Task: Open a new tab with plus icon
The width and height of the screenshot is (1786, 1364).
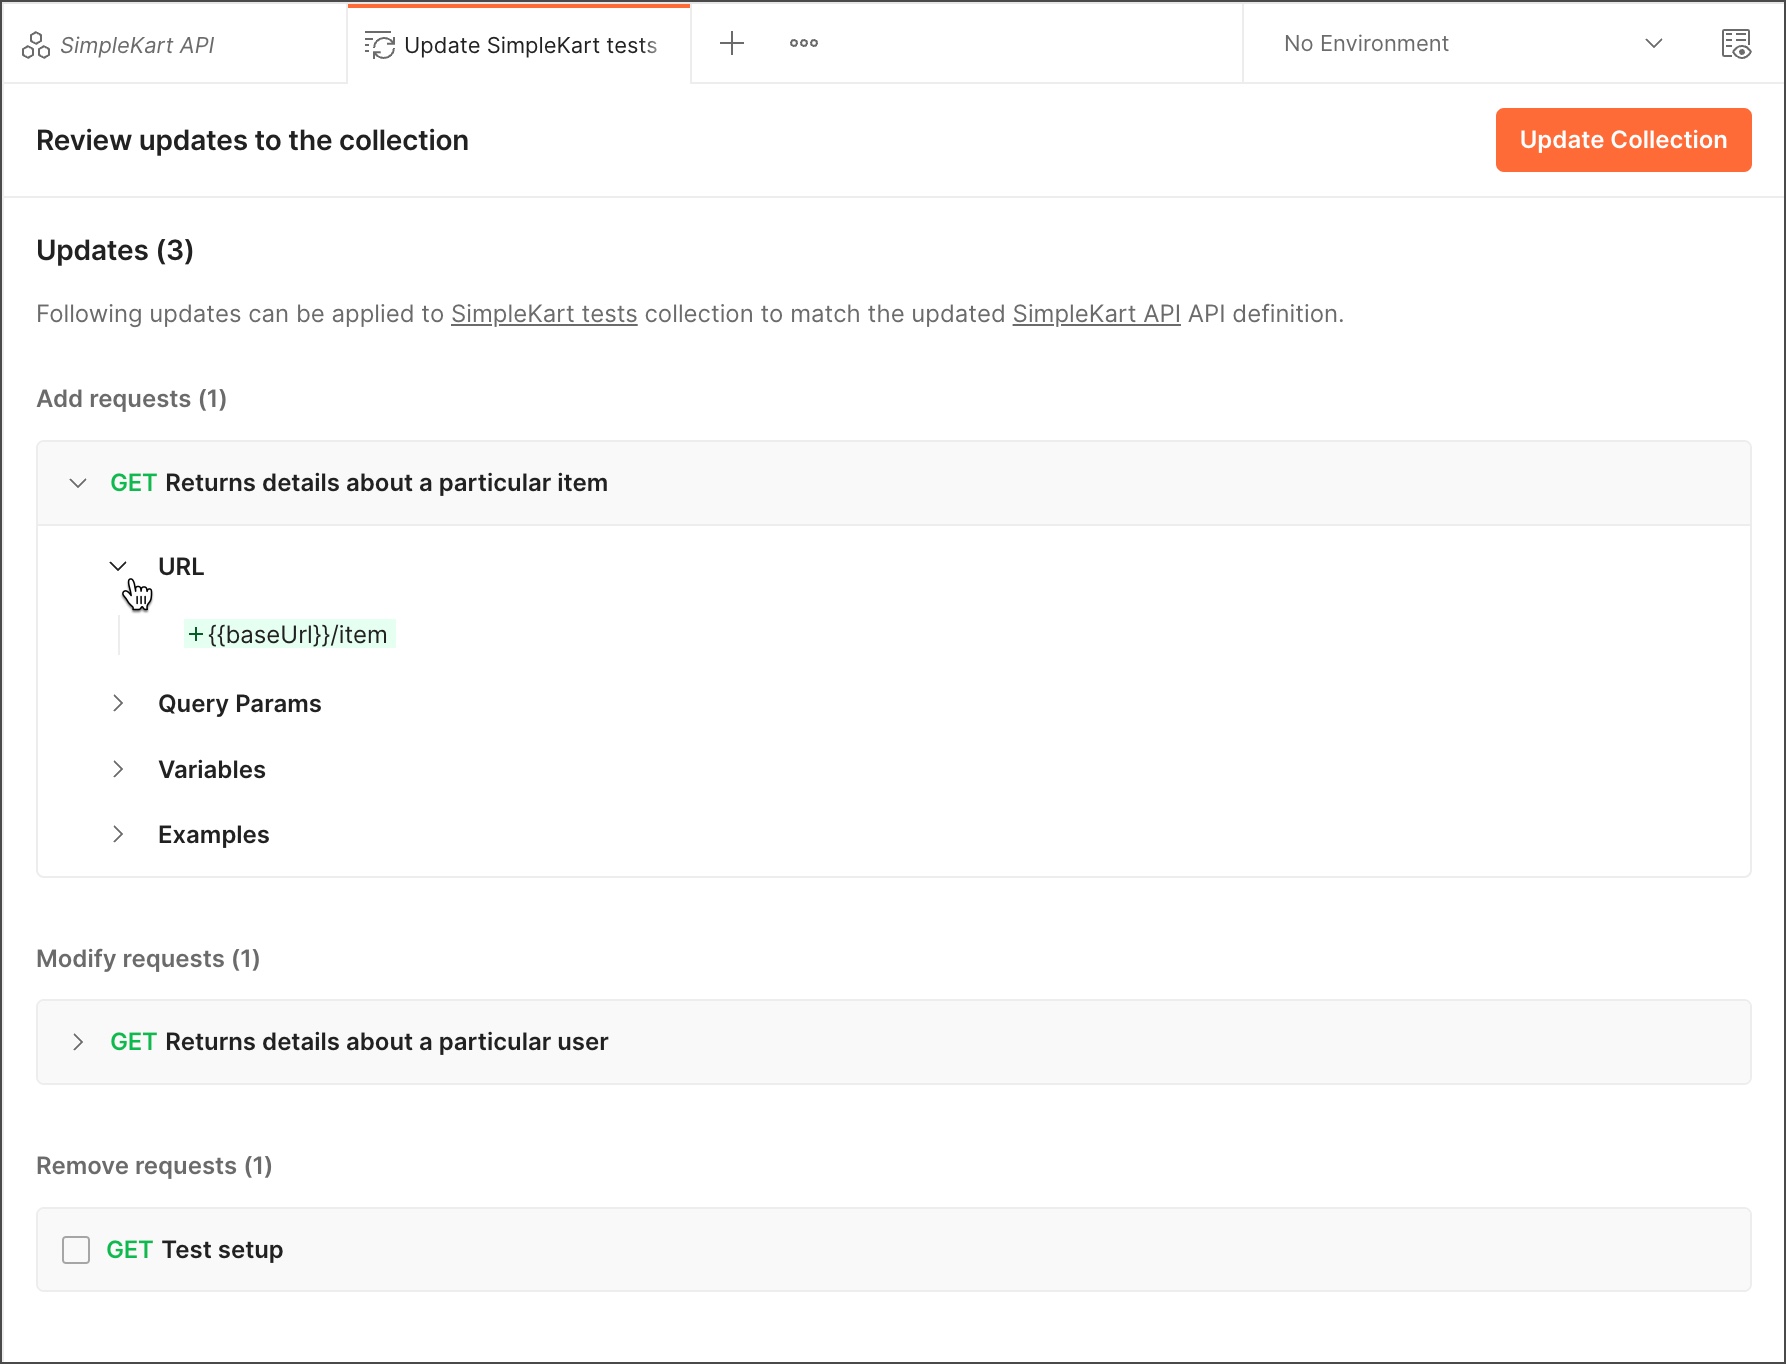Action: [732, 43]
